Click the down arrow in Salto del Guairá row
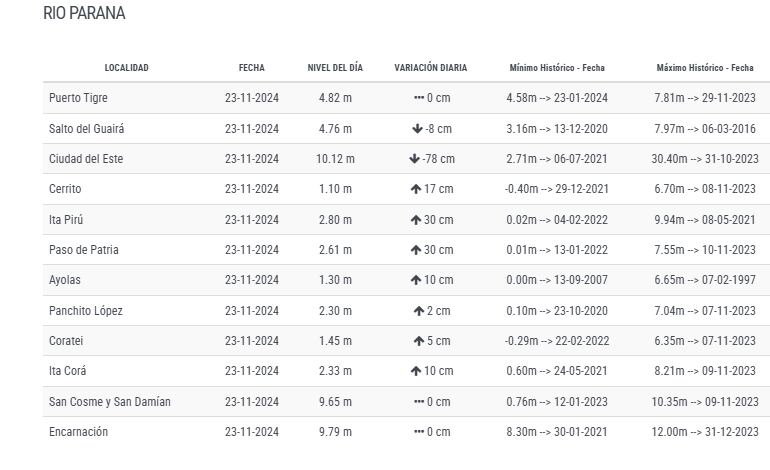The image size is (770, 470). tap(417, 129)
